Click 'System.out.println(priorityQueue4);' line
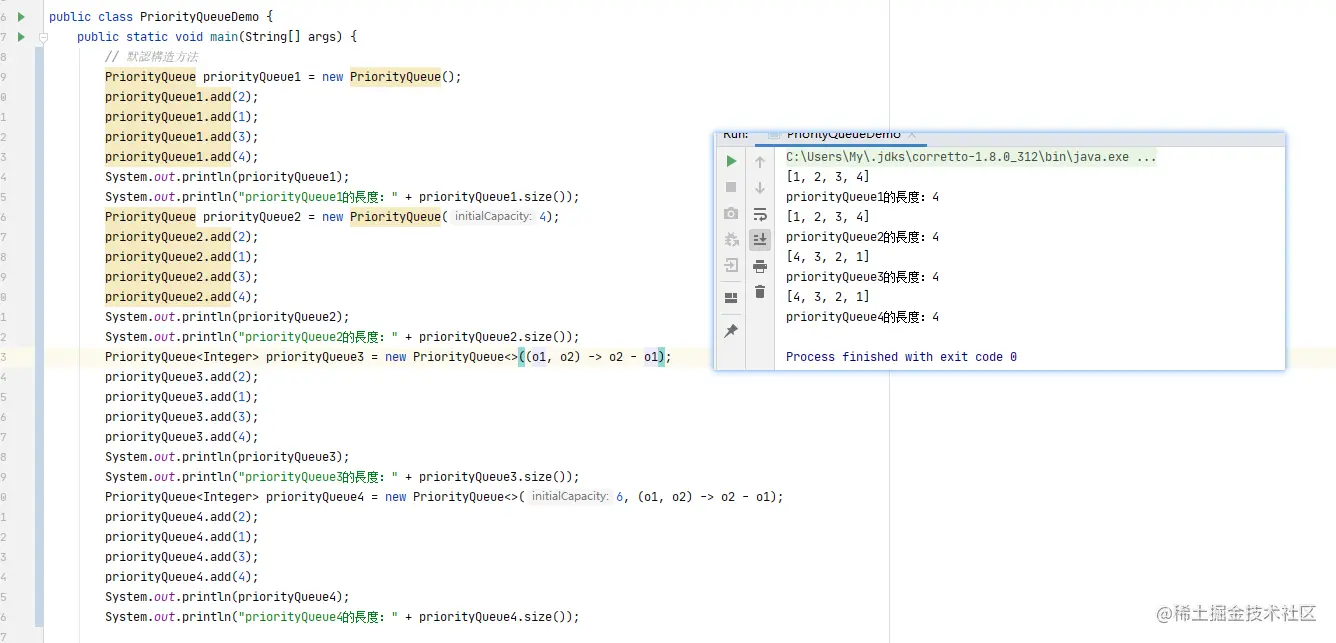 (227, 597)
